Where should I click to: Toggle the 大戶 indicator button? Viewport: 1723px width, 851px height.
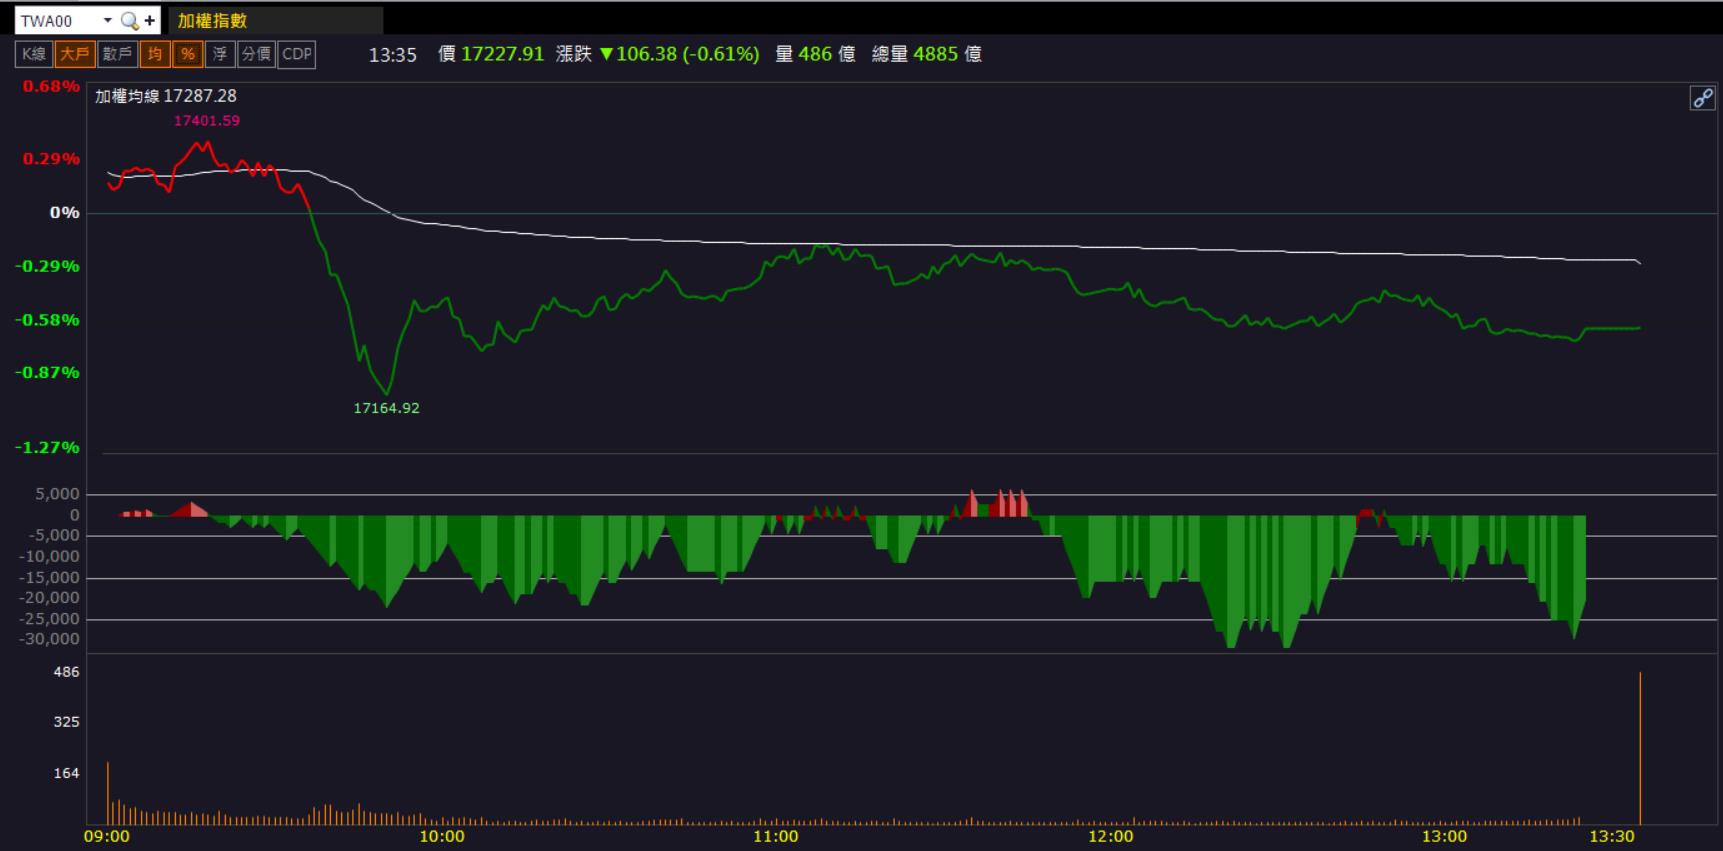75,54
